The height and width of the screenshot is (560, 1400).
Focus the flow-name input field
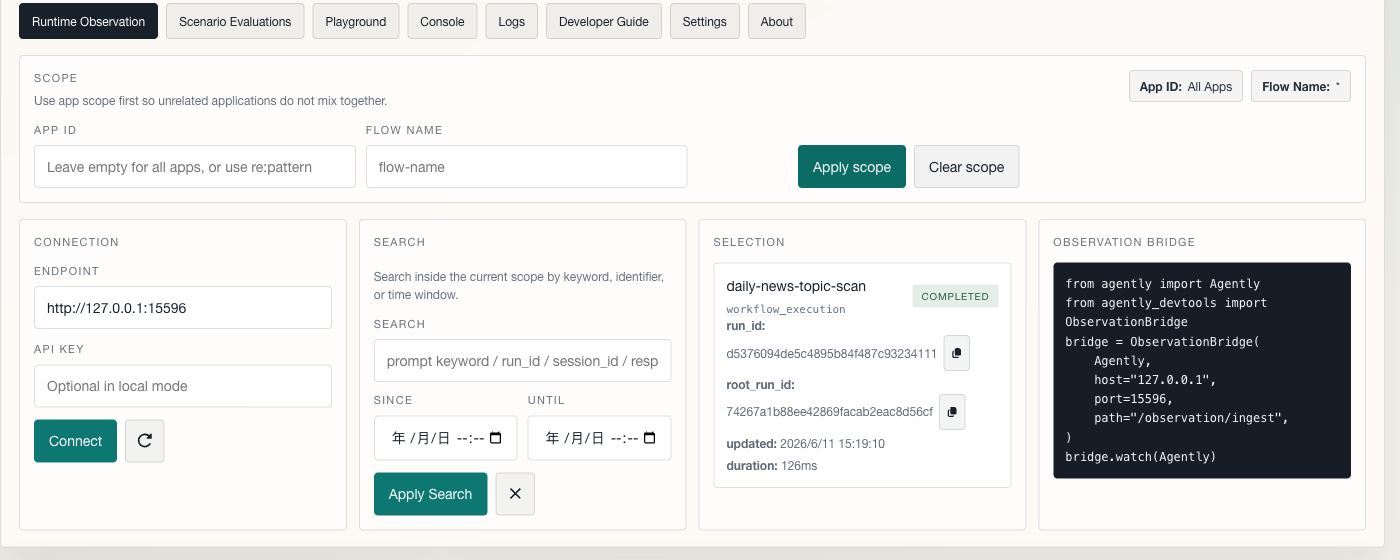click(527, 167)
